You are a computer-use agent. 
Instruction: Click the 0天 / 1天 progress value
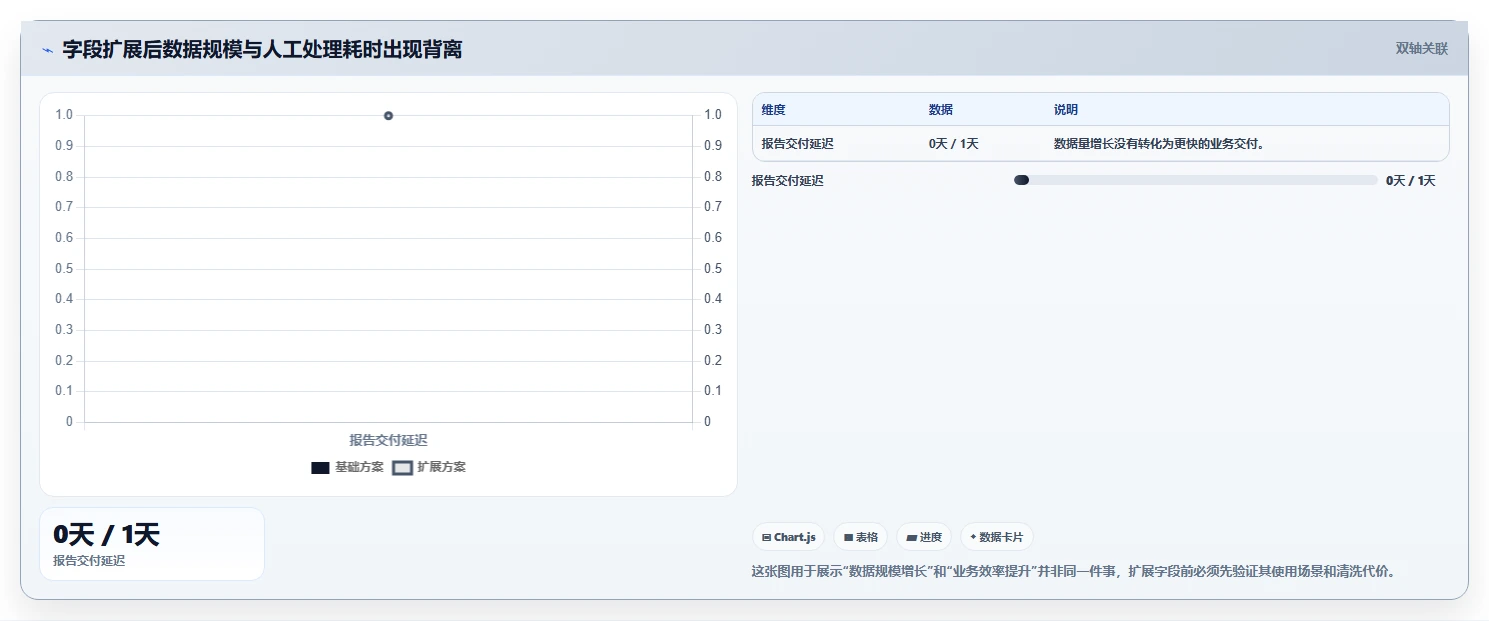point(1410,181)
